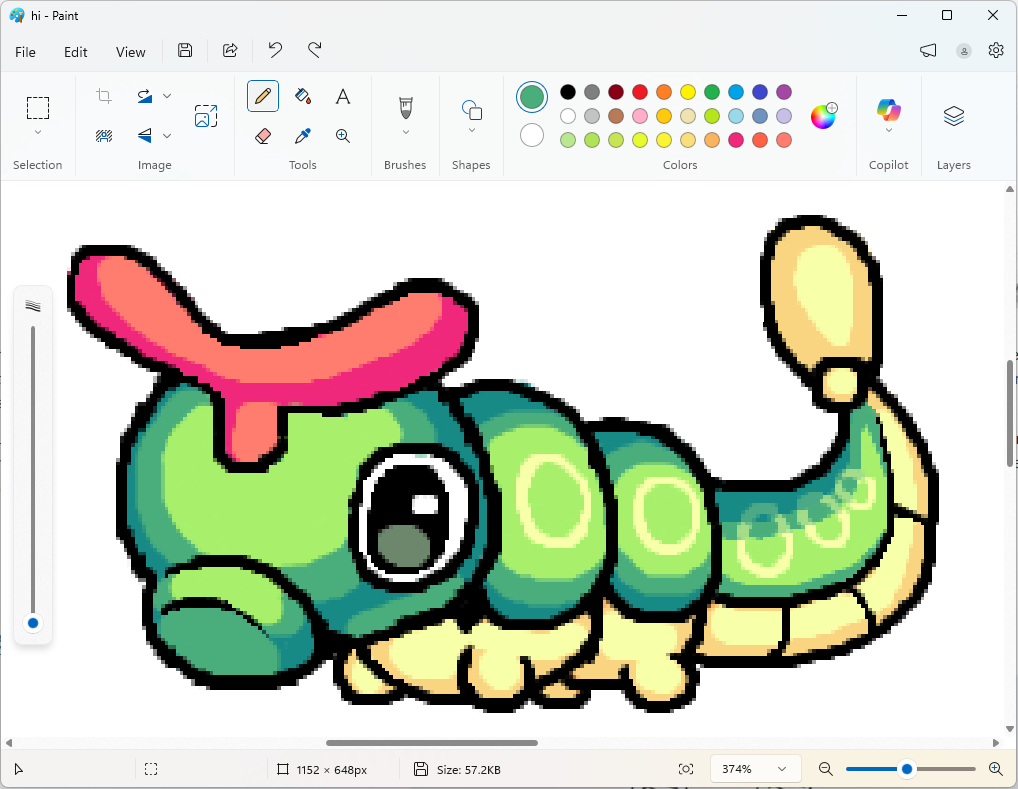Viewport: 1018px width, 789px height.
Task: Click the Save button
Action: tap(185, 50)
